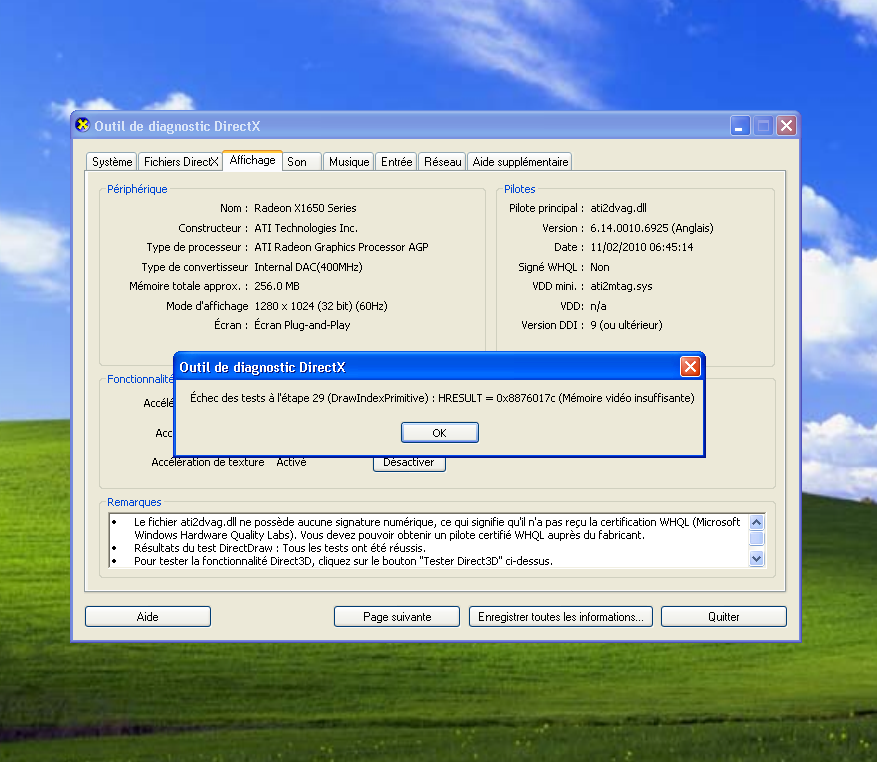Click the ATI Technologies Inc. value

click(306, 228)
